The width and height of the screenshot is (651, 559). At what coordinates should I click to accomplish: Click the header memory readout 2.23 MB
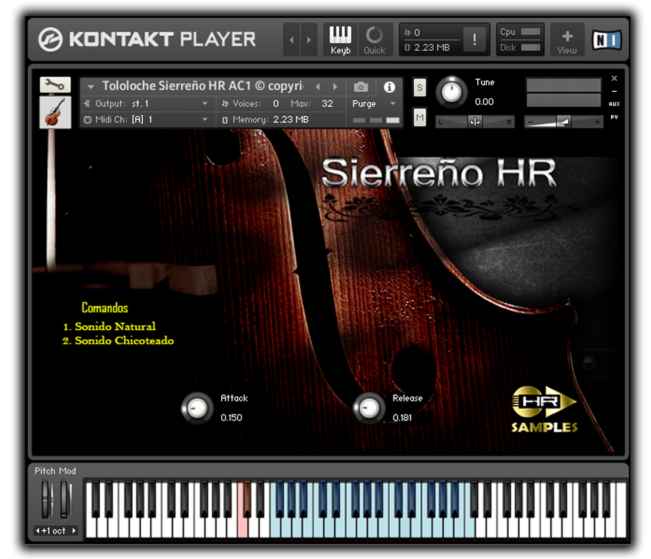(432, 48)
